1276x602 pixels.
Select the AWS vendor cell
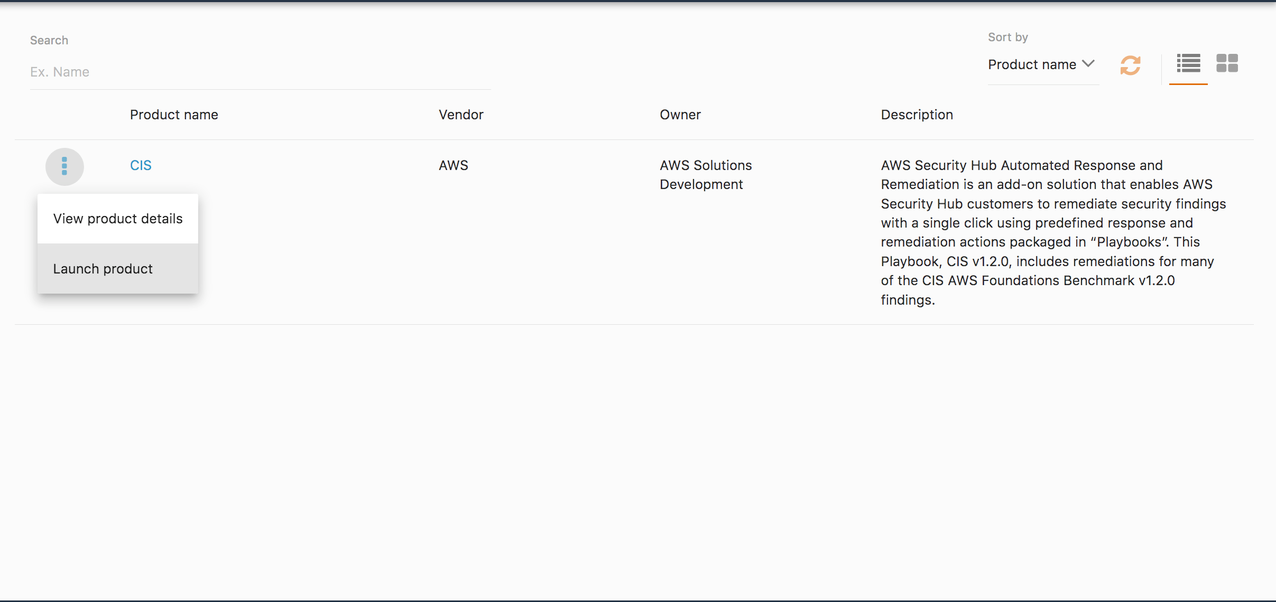click(453, 165)
